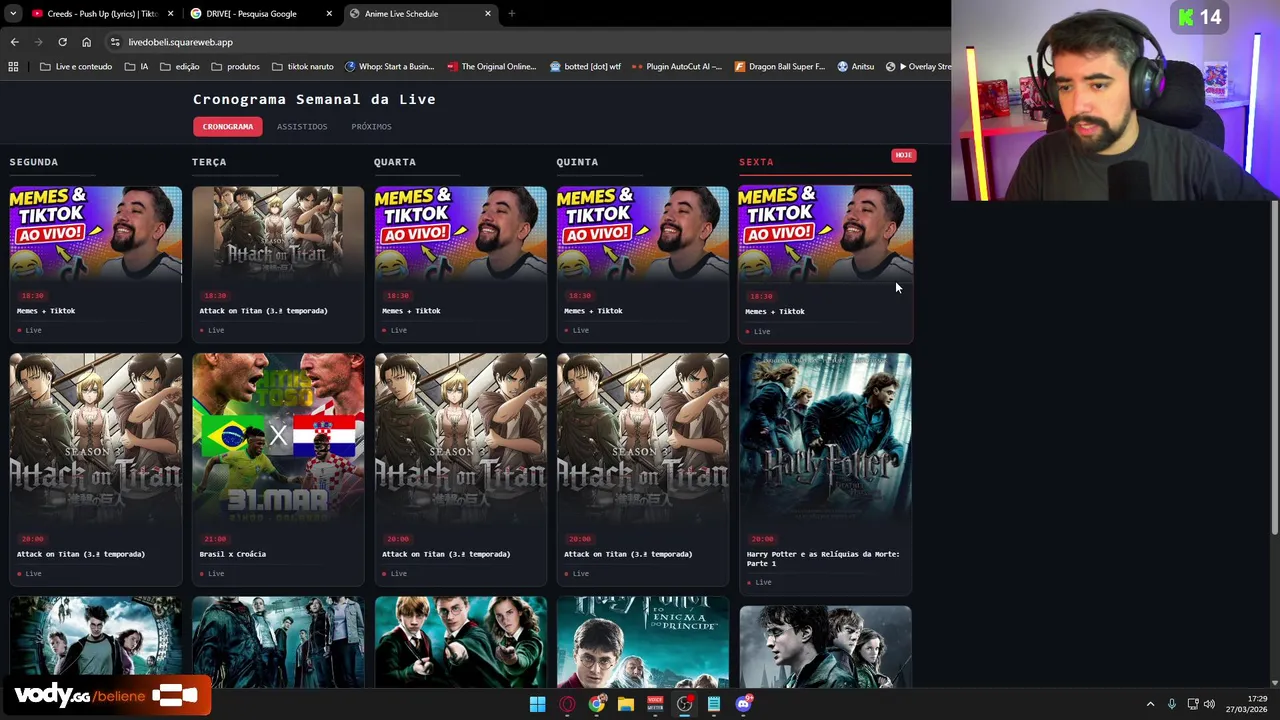This screenshot has height=720, width=1280.
Task: Open Harry Potter e as Relíquias da Morte card
Action: [825, 473]
